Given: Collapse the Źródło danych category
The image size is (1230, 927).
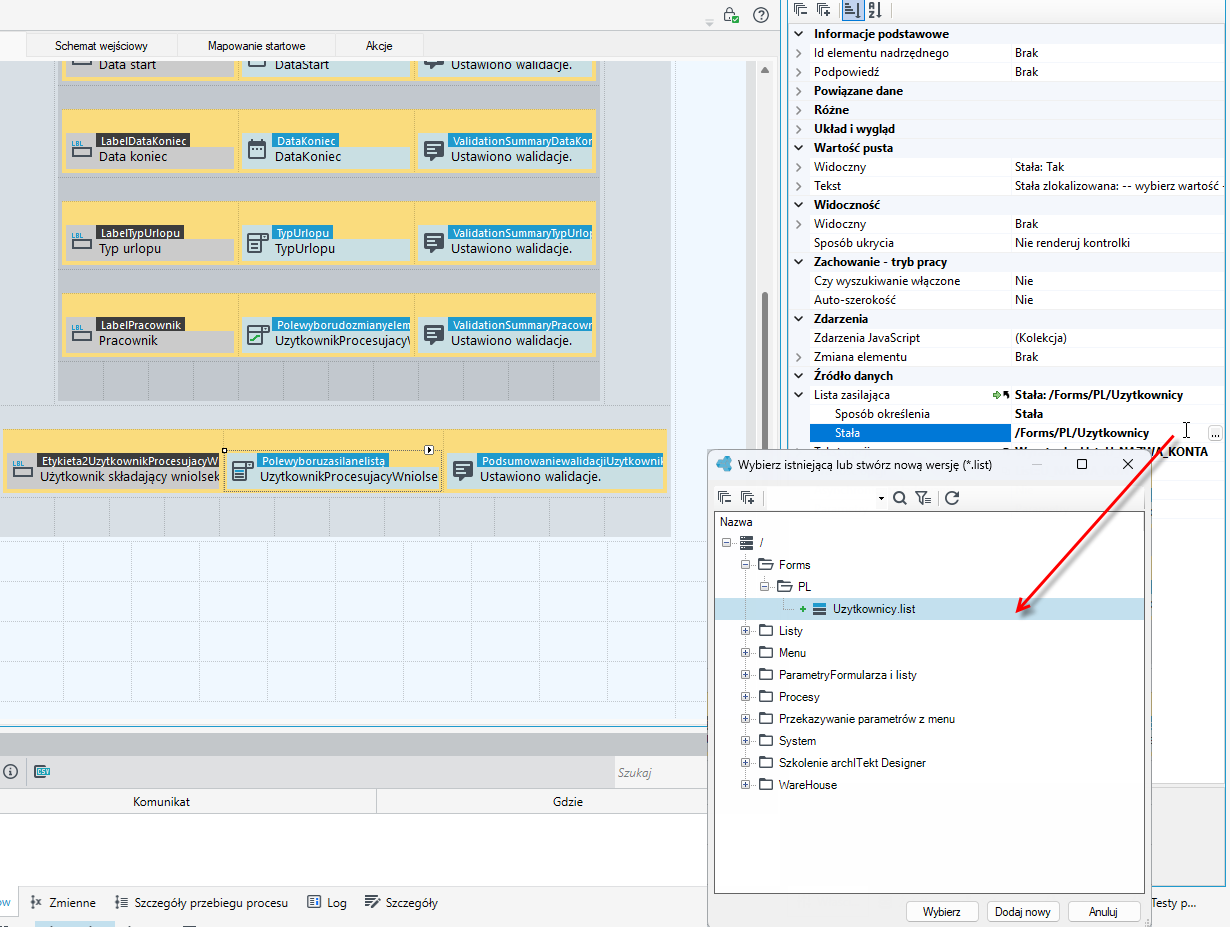Looking at the screenshot, I should (x=799, y=376).
